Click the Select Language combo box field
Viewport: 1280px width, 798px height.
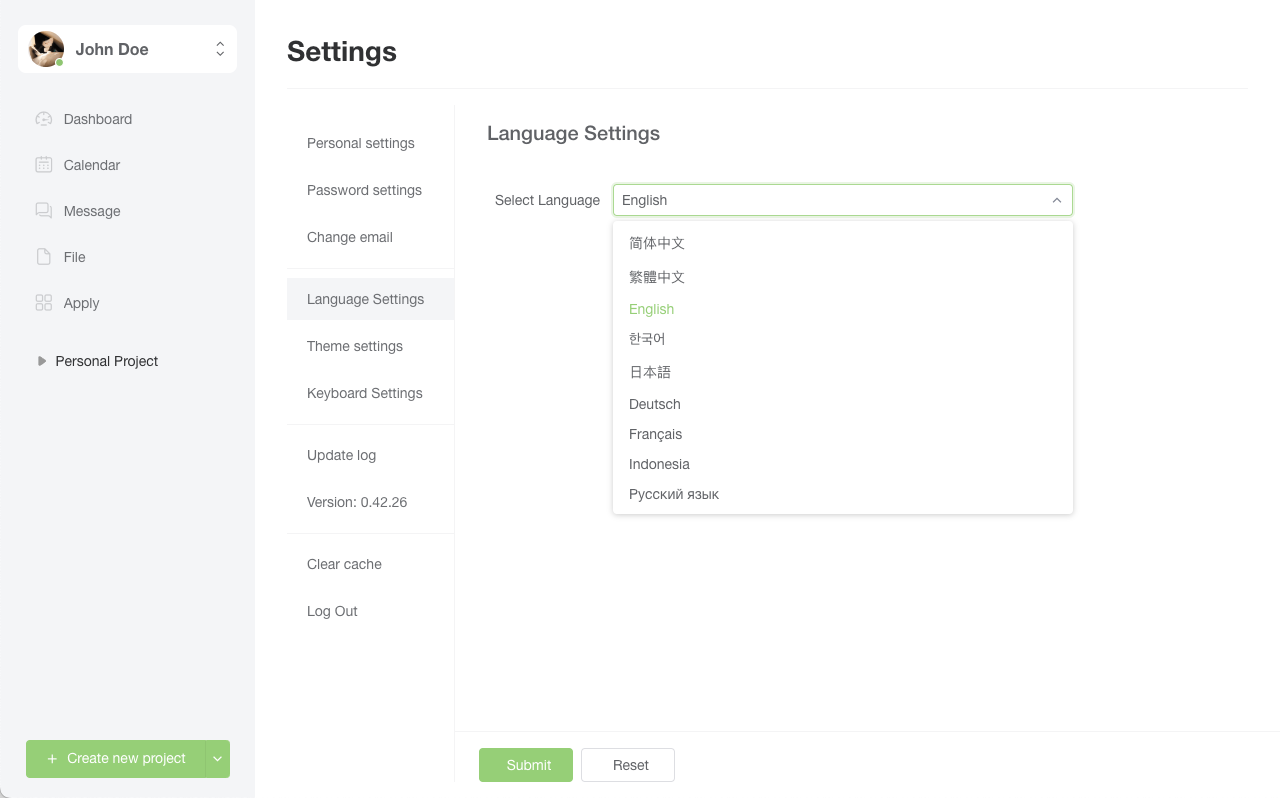[x=843, y=200]
